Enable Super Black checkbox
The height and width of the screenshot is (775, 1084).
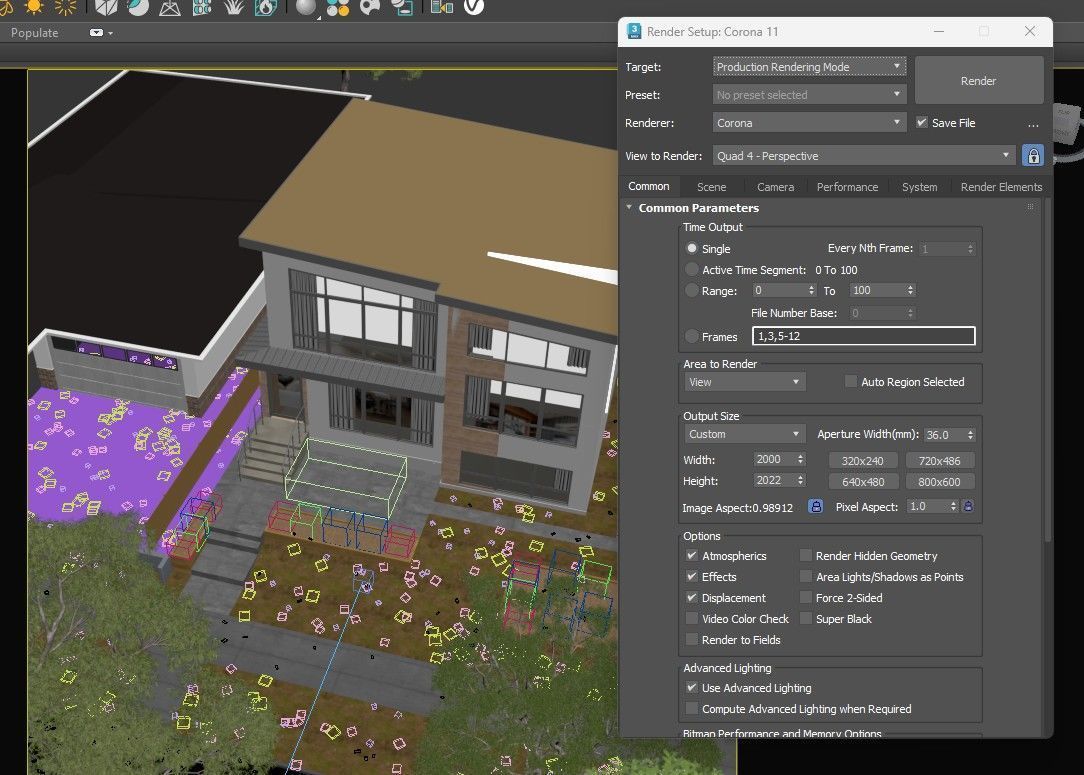[805, 618]
